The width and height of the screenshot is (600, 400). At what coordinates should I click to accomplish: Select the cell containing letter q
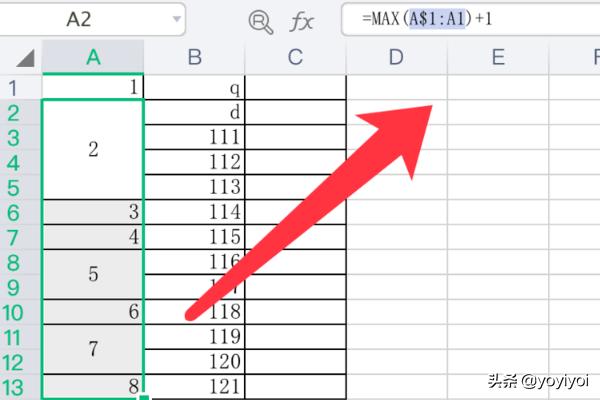click(x=194, y=88)
